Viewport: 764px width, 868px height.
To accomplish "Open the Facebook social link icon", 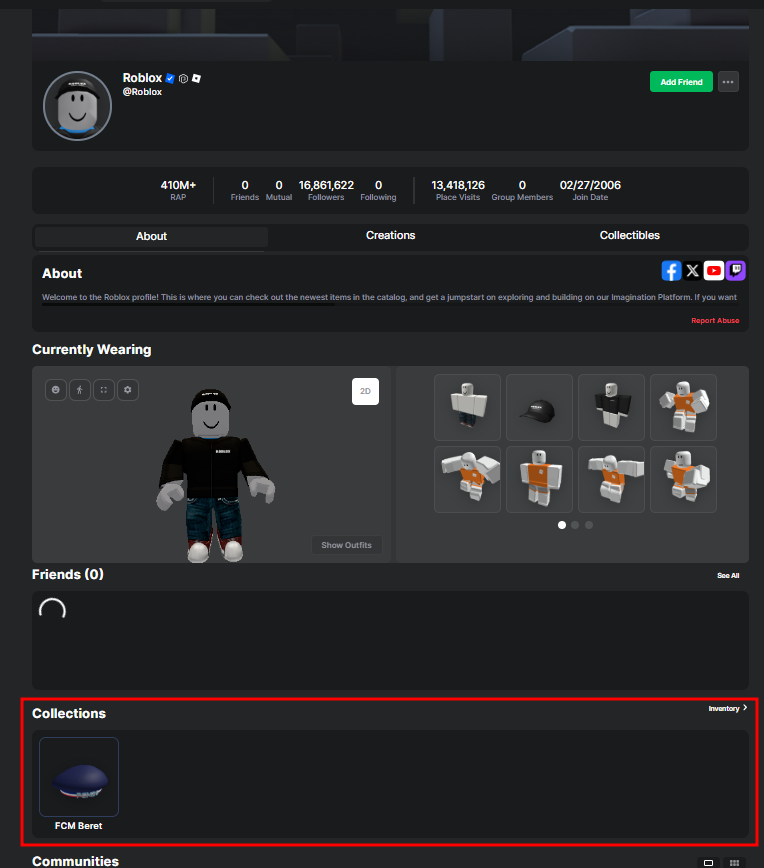I will point(671,271).
